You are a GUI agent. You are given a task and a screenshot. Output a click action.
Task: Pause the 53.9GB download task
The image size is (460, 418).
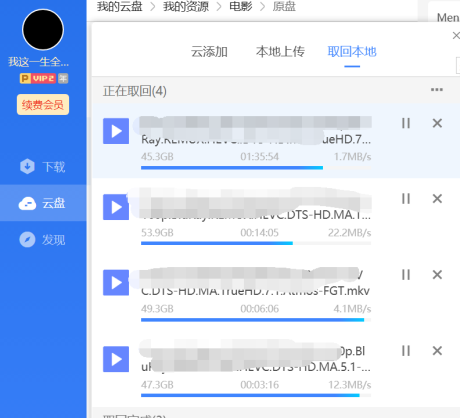(x=406, y=199)
